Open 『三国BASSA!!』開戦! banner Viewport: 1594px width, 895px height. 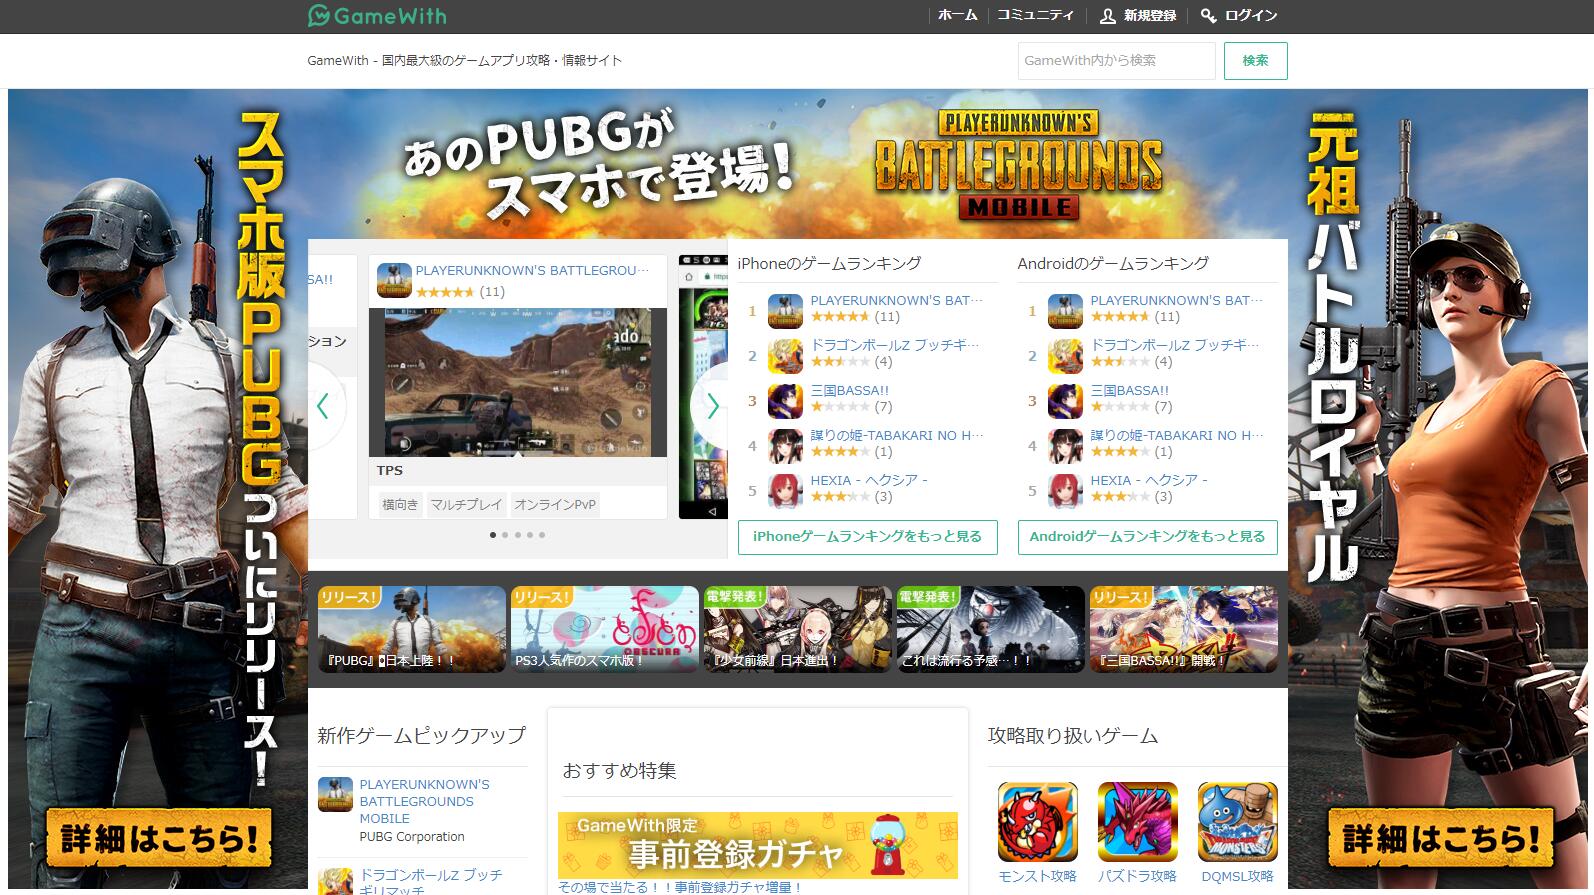coord(1184,629)
